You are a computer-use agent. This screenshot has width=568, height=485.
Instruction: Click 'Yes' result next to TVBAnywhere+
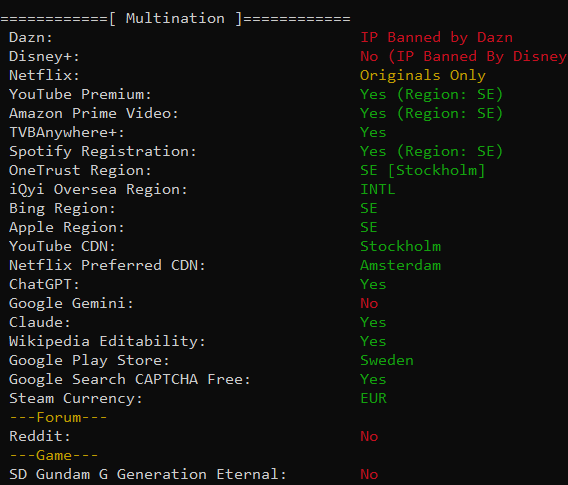[x=373, y=132]
